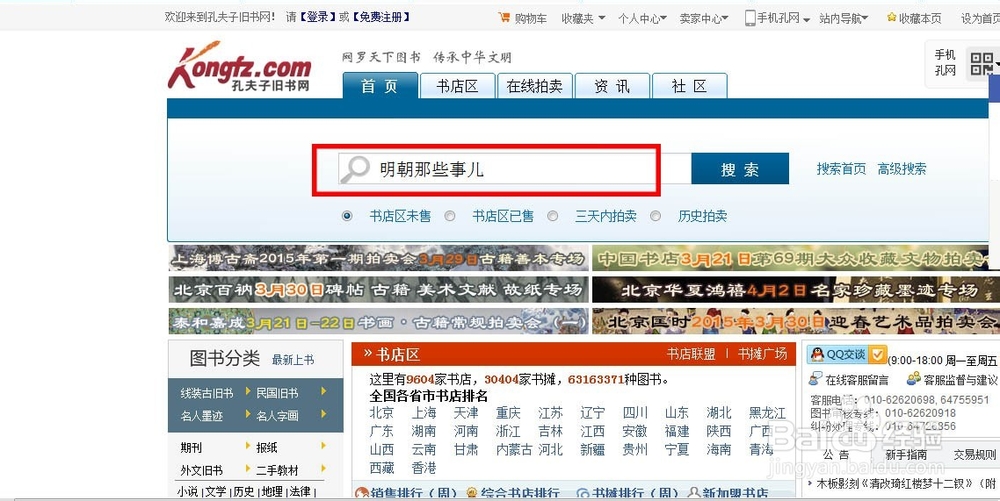Image resolution: width=1000 pixels, height=501 pixels.
Task: Click the star icon beside 收藏本页
Action: [892, 18]
